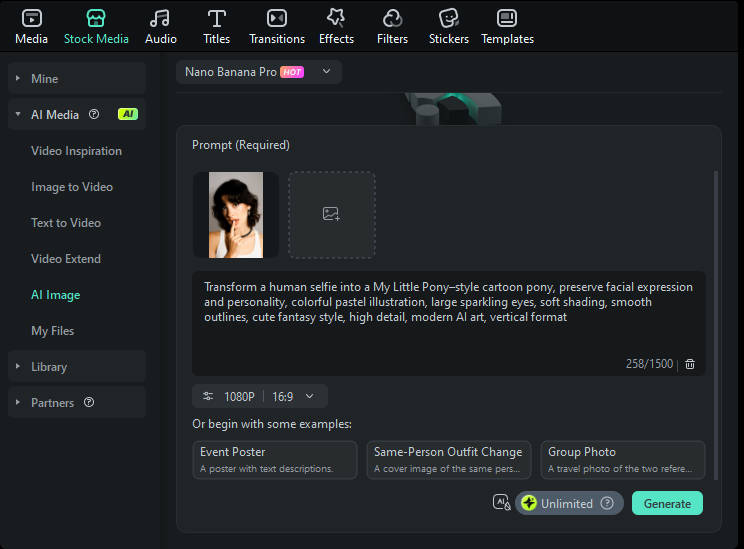Screen dimensions: 744x549
Task: Choose the Event Poster example
Action: point(275,460)
